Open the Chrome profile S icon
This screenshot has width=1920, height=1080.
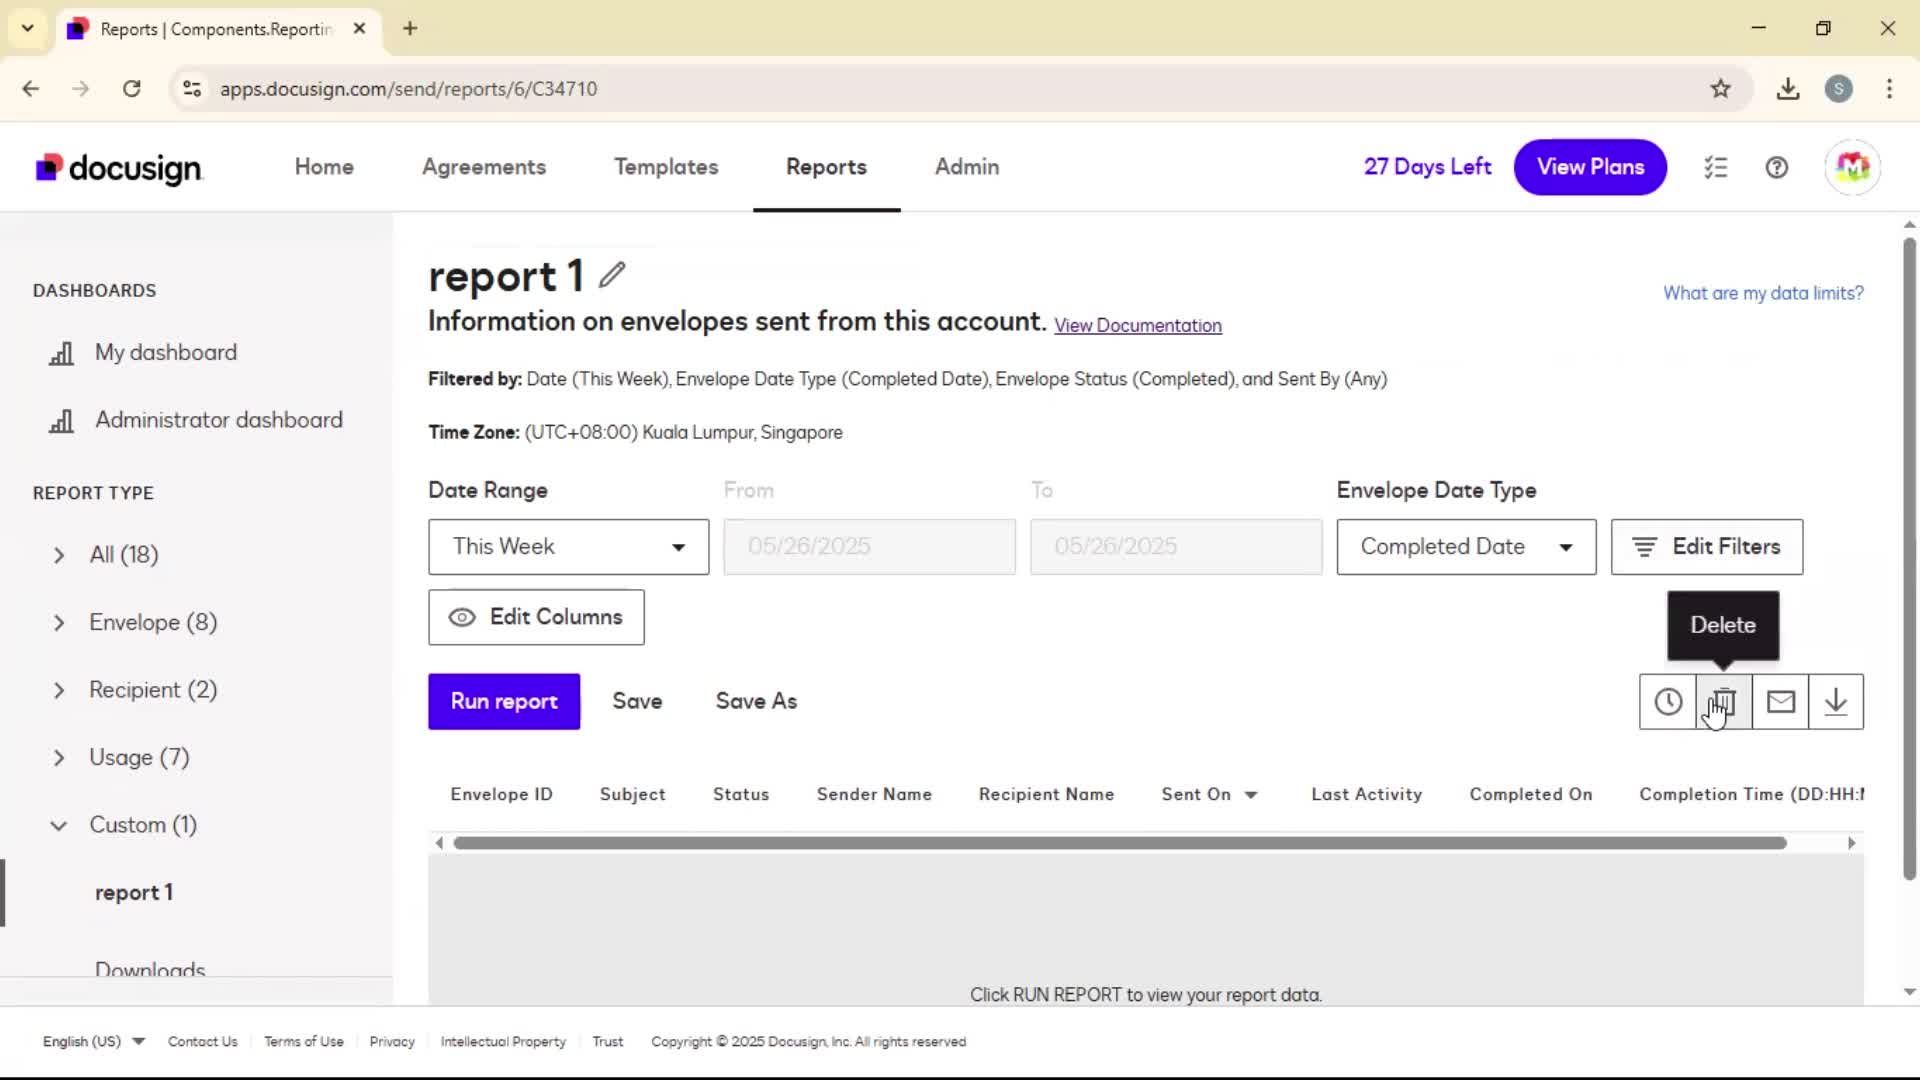[1839, 89]
